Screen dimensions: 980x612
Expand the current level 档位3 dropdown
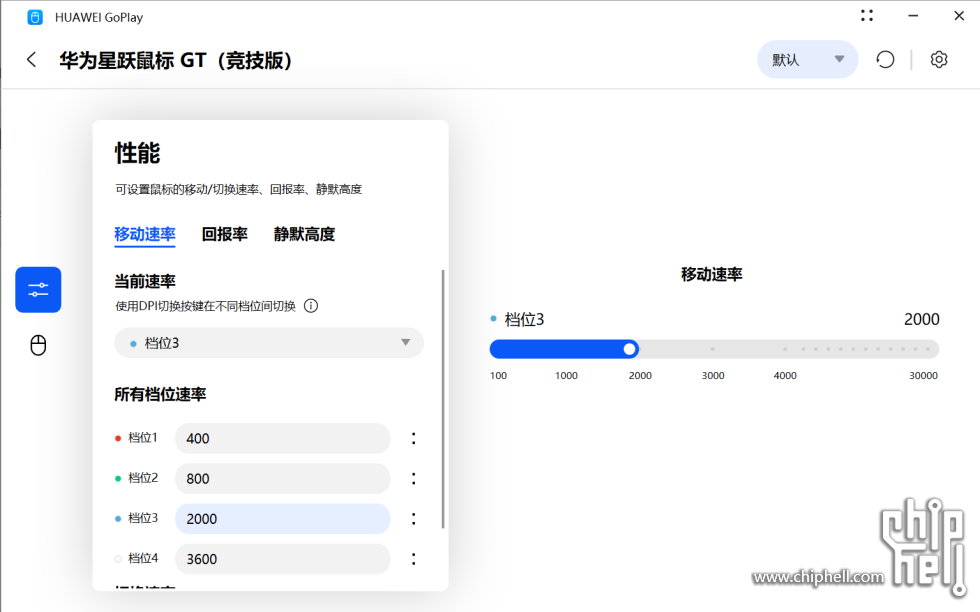(269, 343)
